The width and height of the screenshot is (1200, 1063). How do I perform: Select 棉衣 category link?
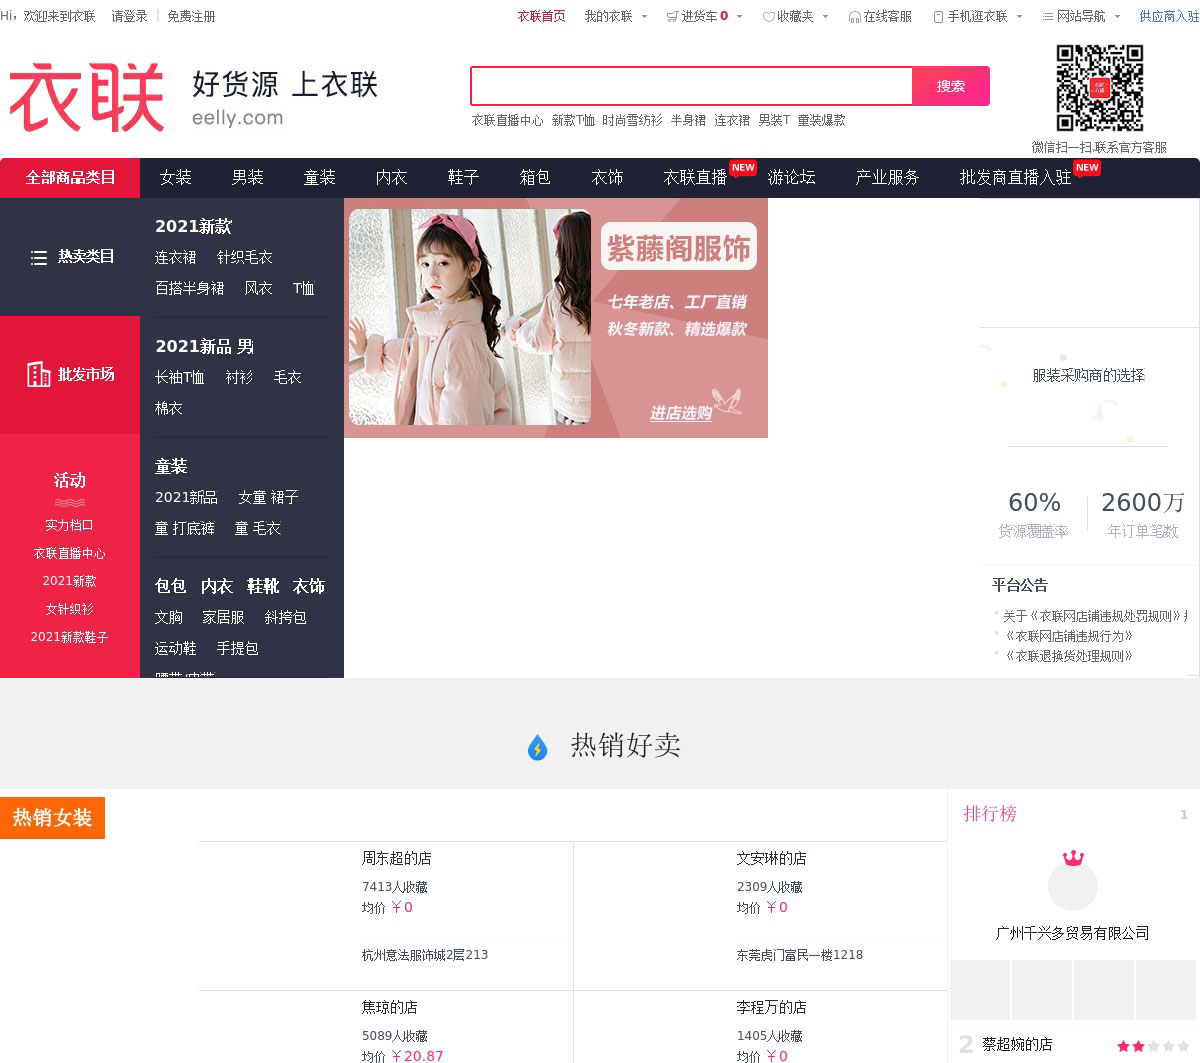pyautogui.click(x=168, y=409)
